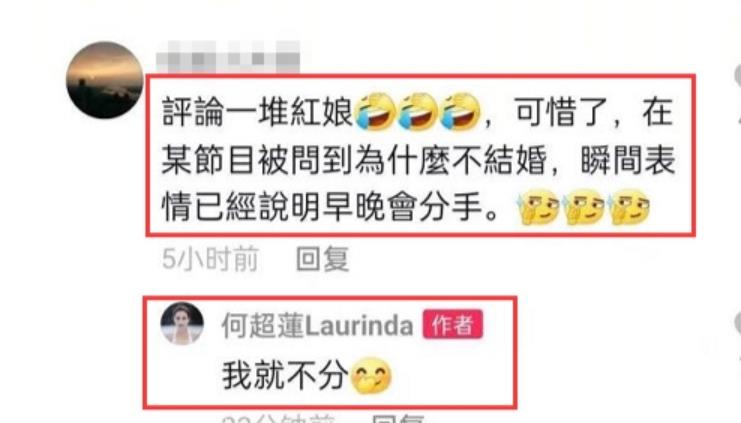The height and width of the screenshot is (423, 741).
Task: Click the 5小时前 timestamp
Action: coord(210,259)
